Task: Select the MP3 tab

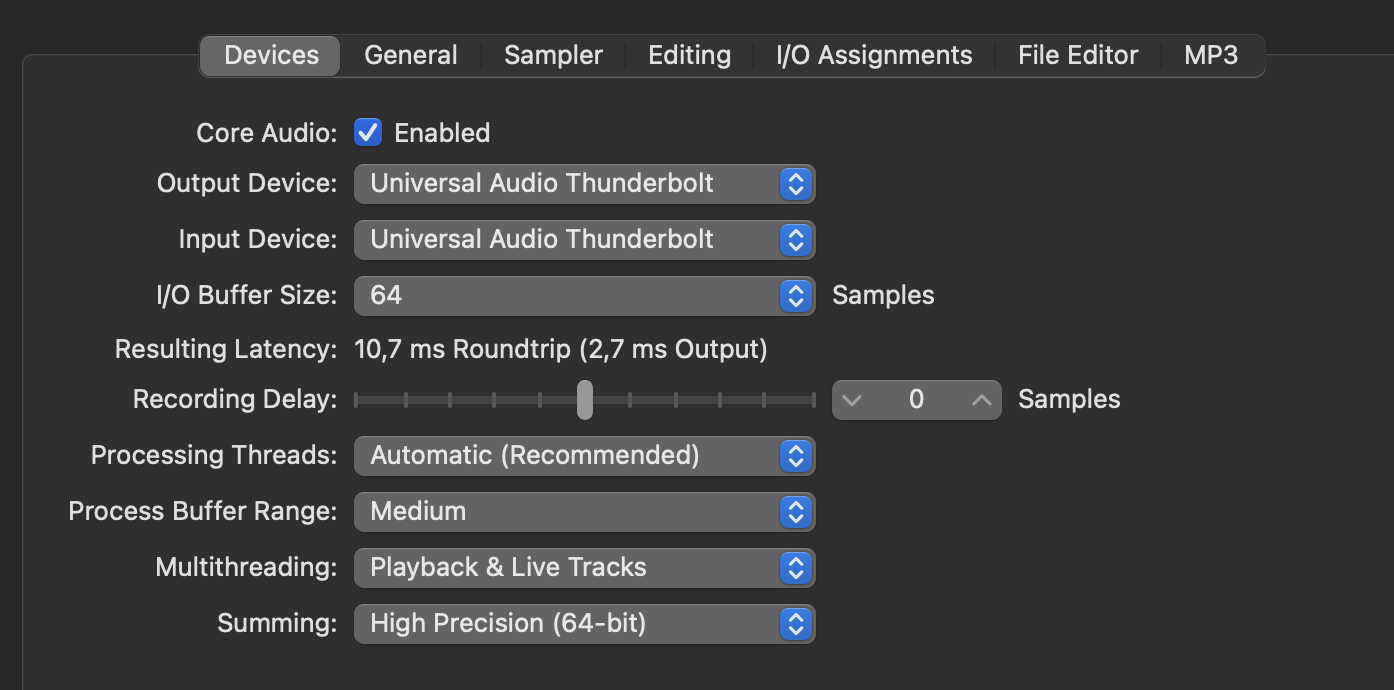Action: click(x=1211, y=56)
